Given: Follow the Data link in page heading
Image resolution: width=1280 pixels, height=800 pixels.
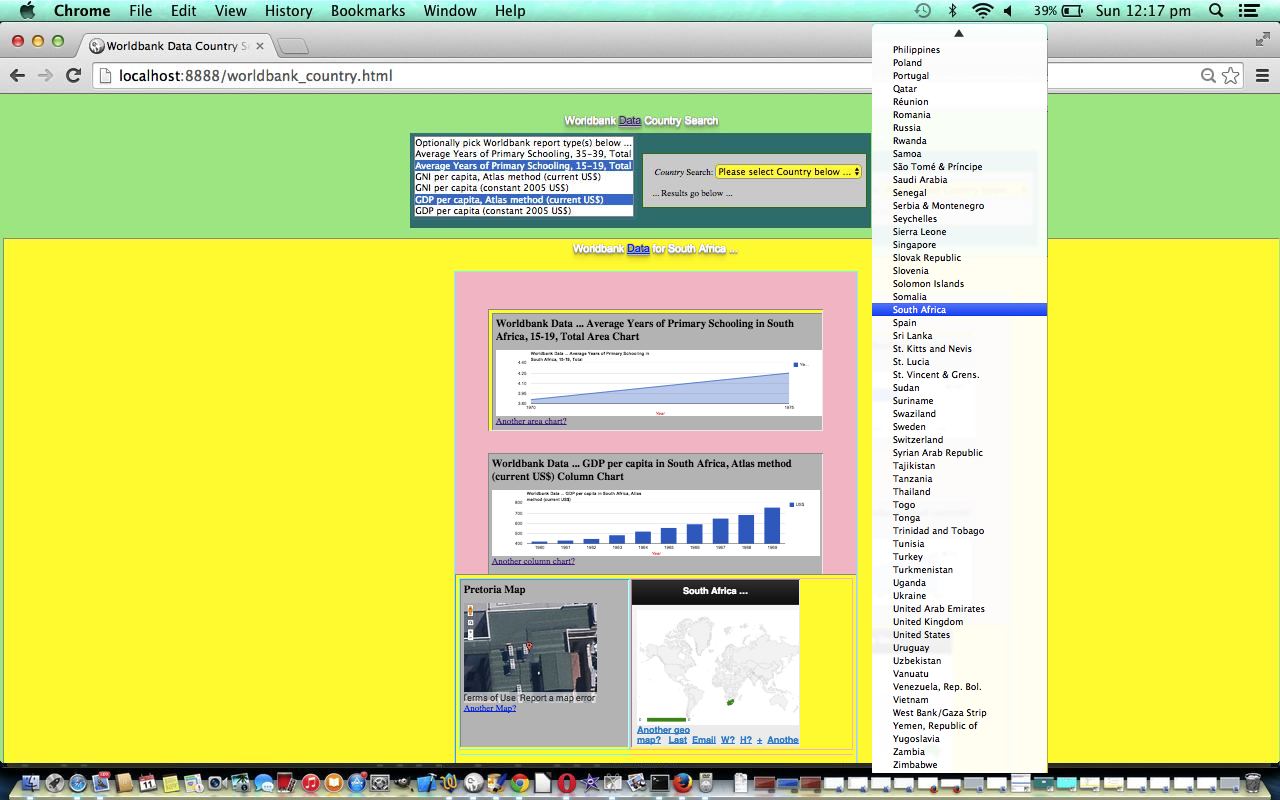Looking at the screenshot, I should tap(629, 121).
